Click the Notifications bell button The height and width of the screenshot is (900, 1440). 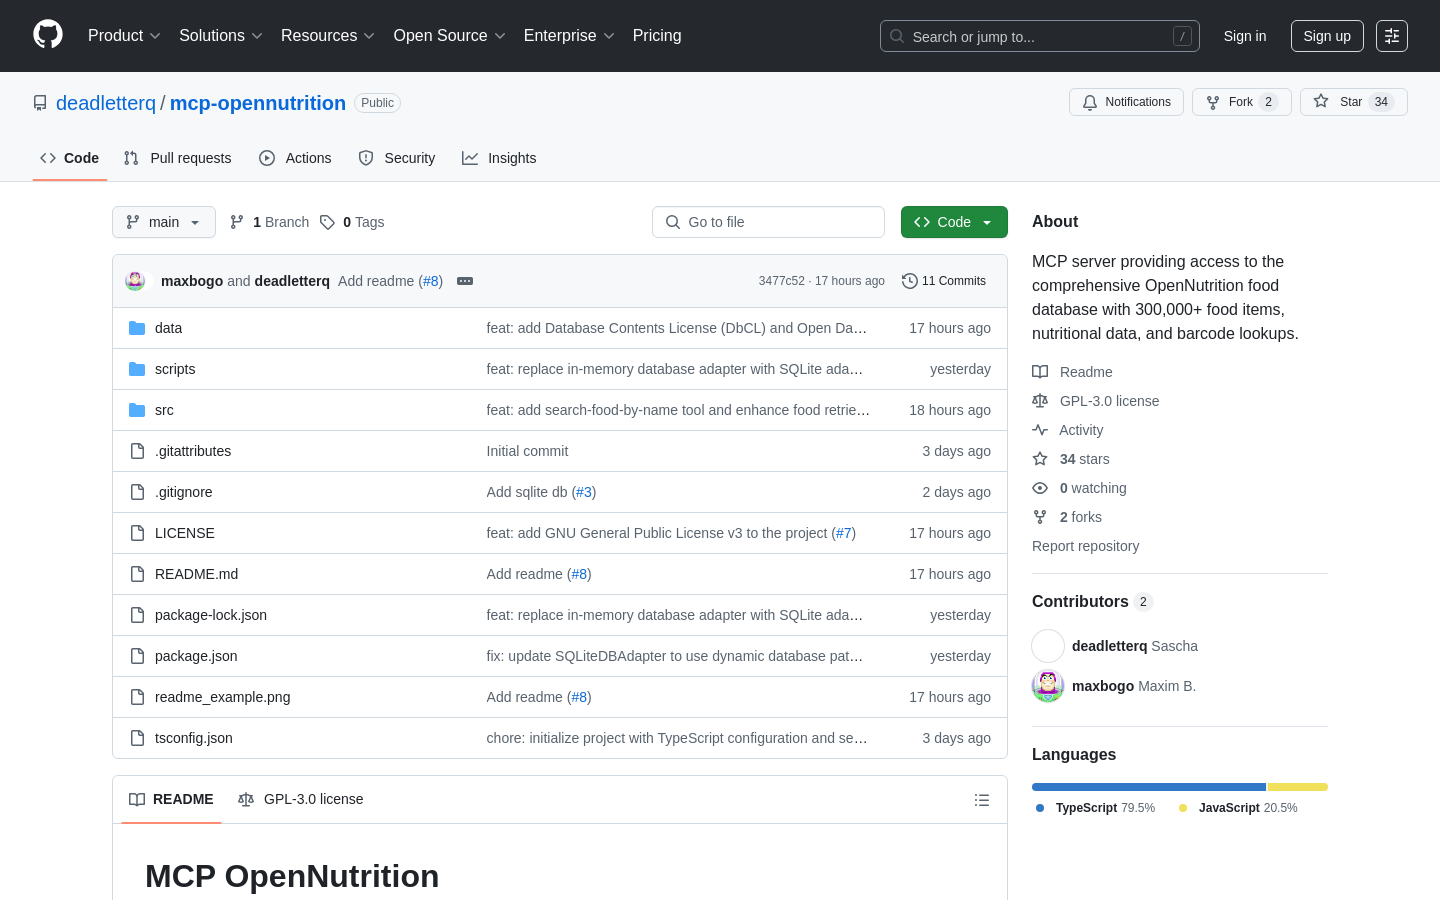tap(1126, 102)
